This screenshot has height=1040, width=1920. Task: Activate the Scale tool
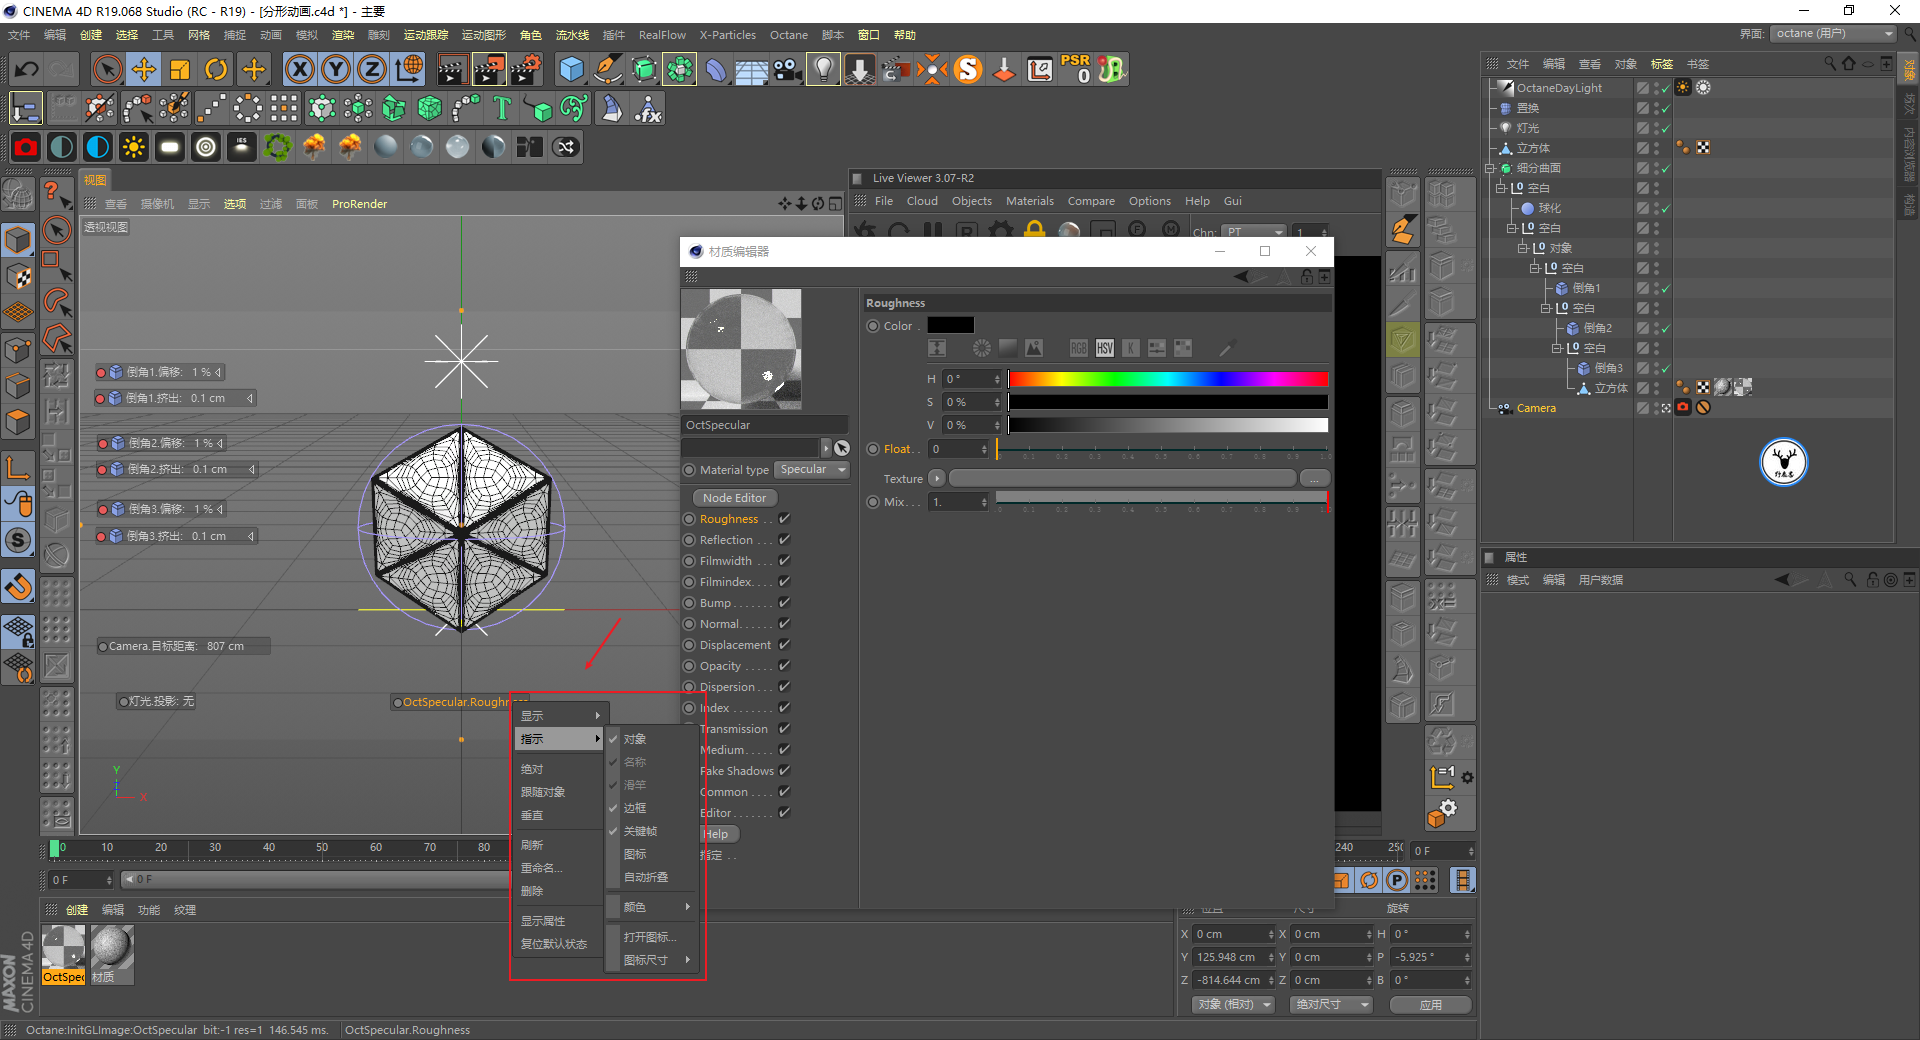180,69
